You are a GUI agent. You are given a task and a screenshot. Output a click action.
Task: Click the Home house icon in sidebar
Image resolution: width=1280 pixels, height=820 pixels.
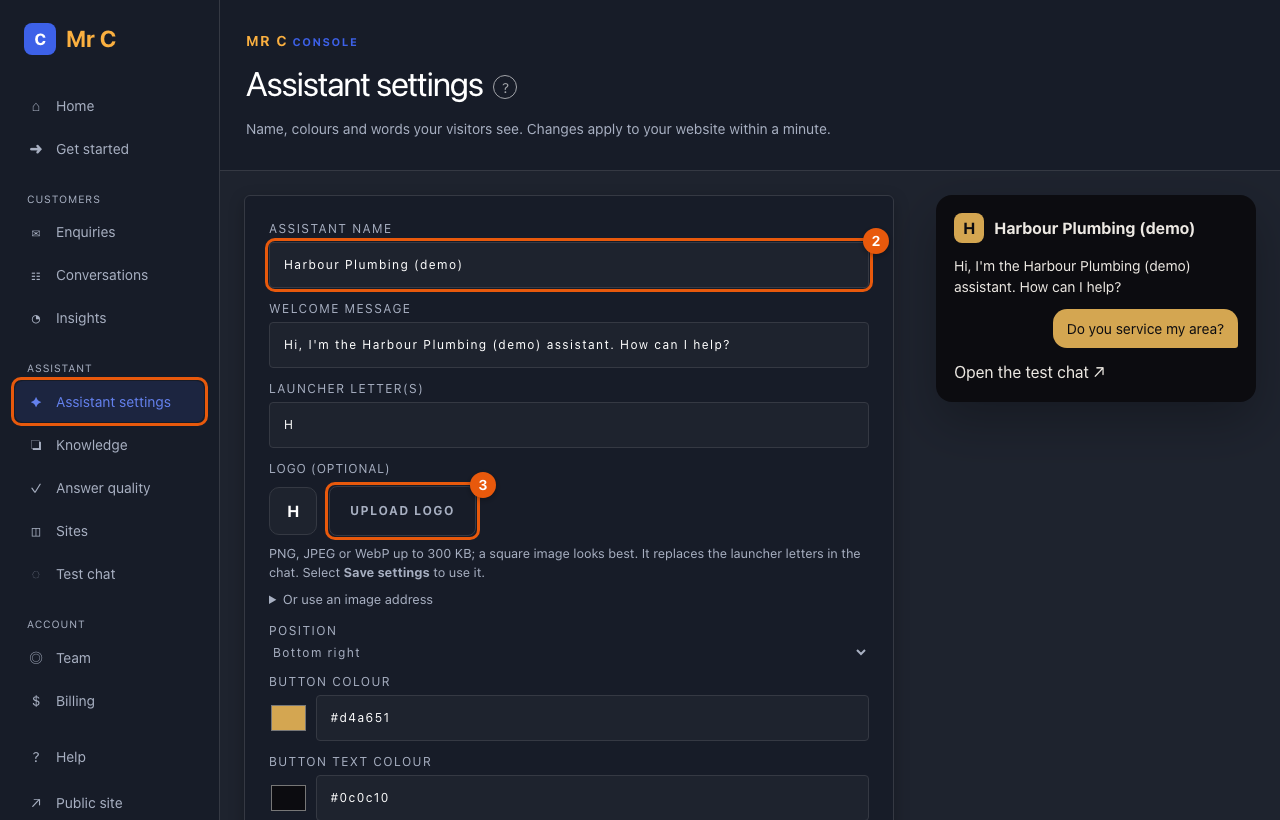click(x=36, y=106)
